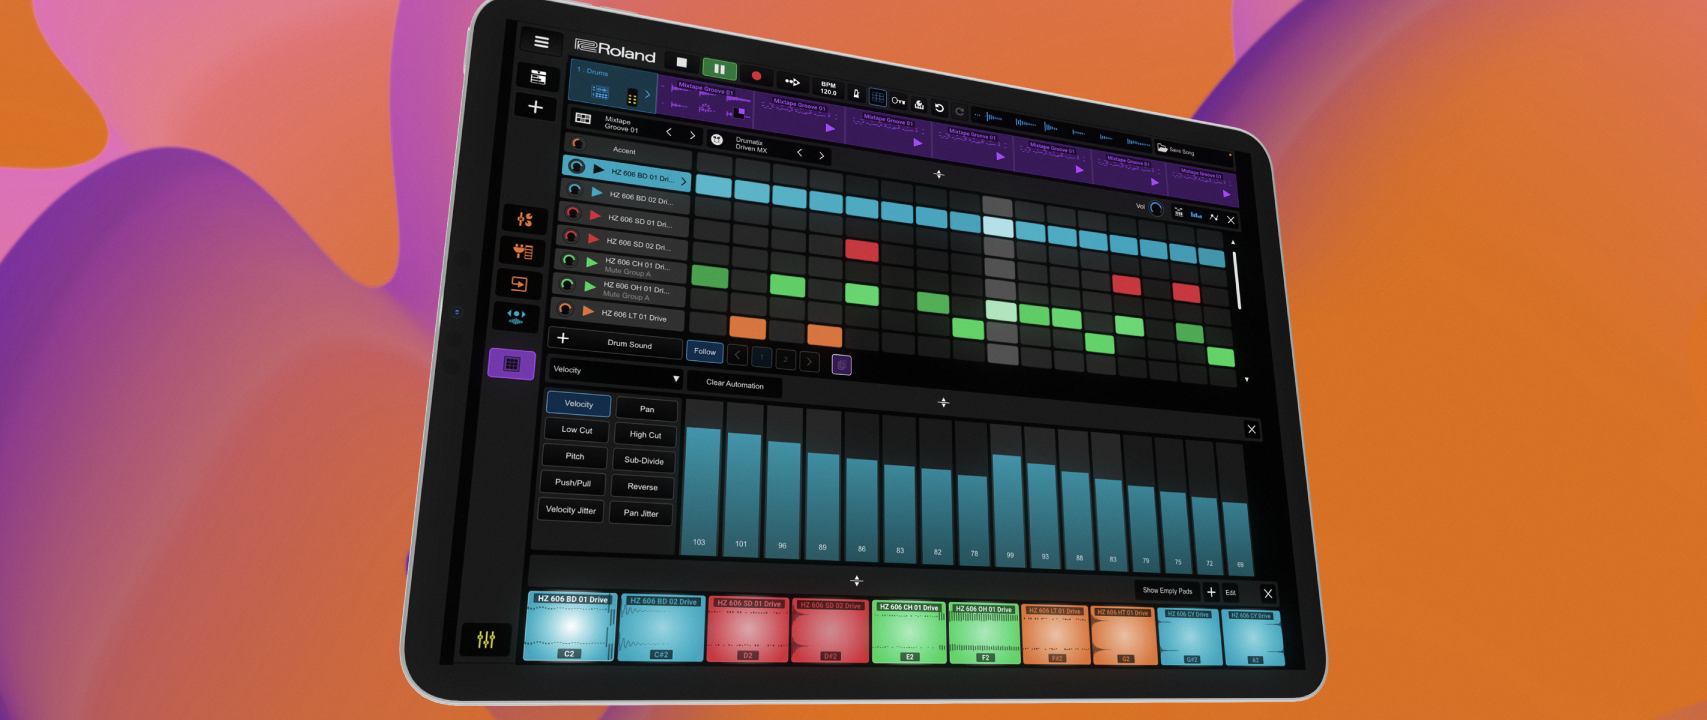Viewport: 1707px width, 720px height.
Task: Mute the HZ 606 CH 01 drum row
Action: coord(568,260)
